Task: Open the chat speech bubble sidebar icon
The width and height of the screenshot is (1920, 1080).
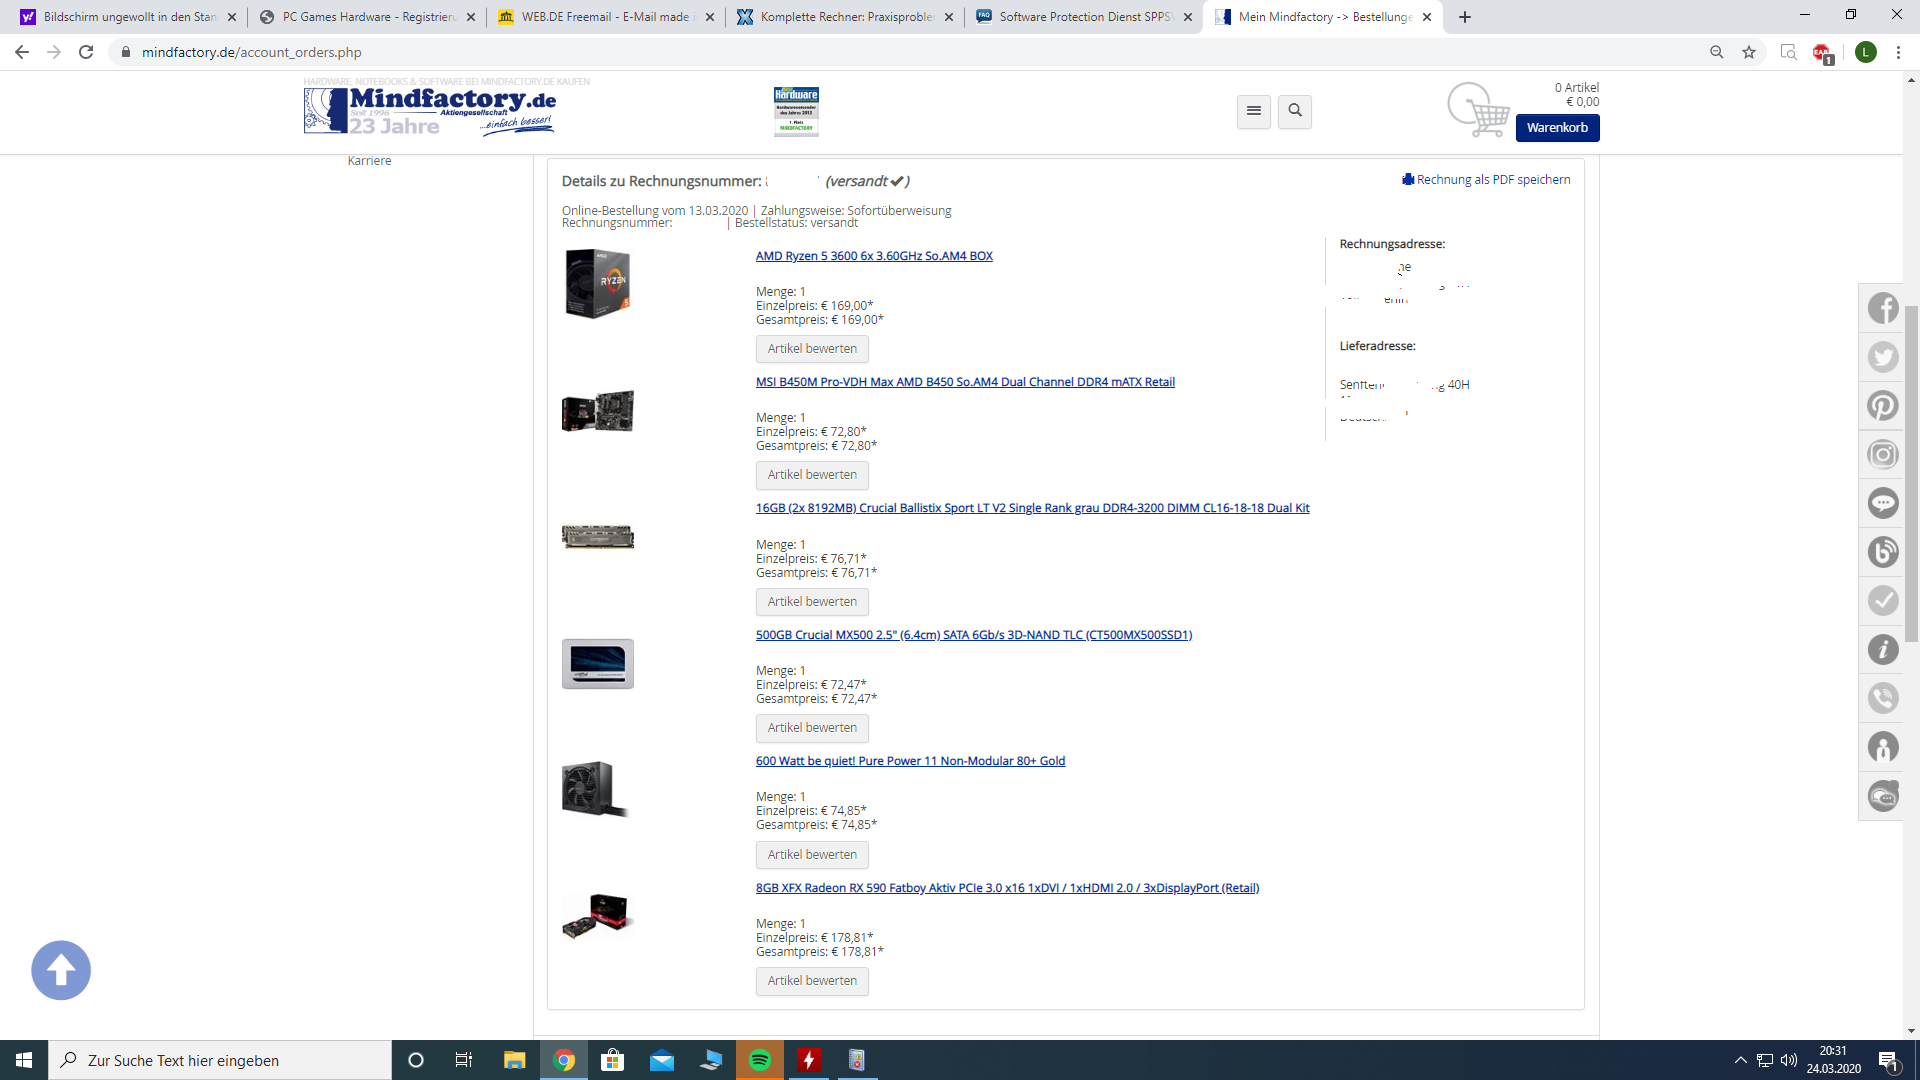Action: click(x=1882, y=503)
